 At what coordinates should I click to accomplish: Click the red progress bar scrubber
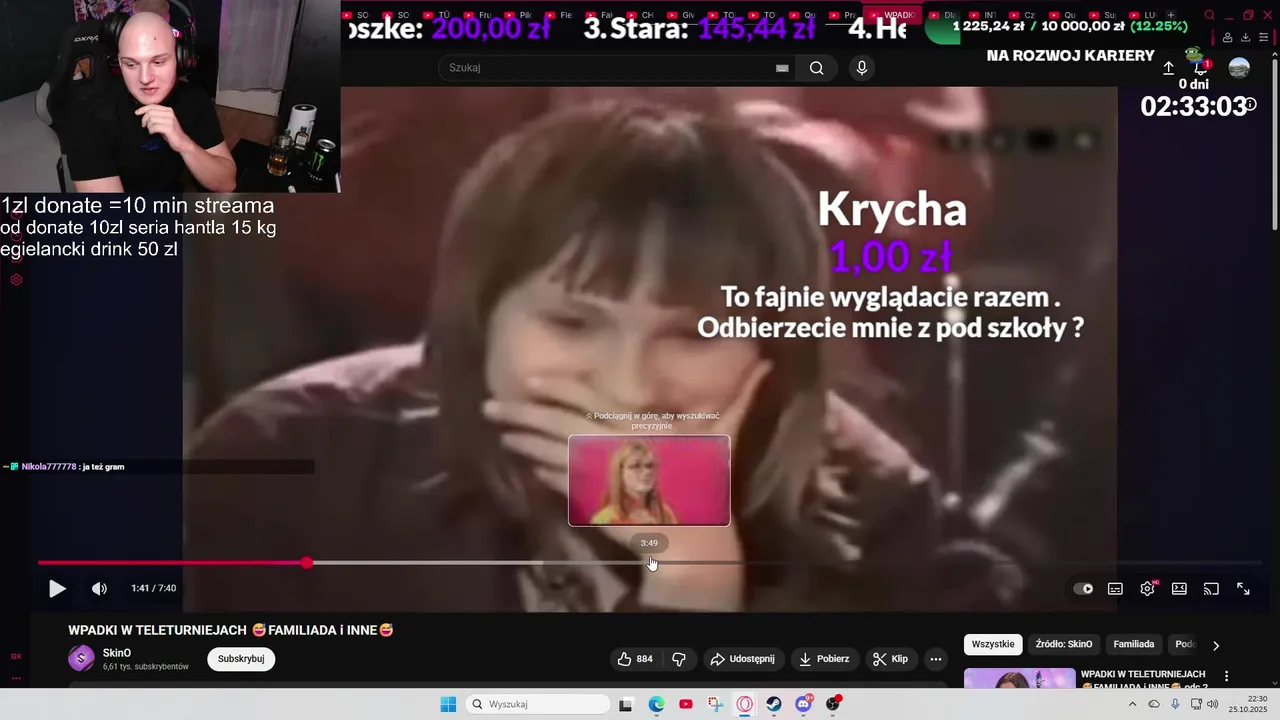(306, 563)
